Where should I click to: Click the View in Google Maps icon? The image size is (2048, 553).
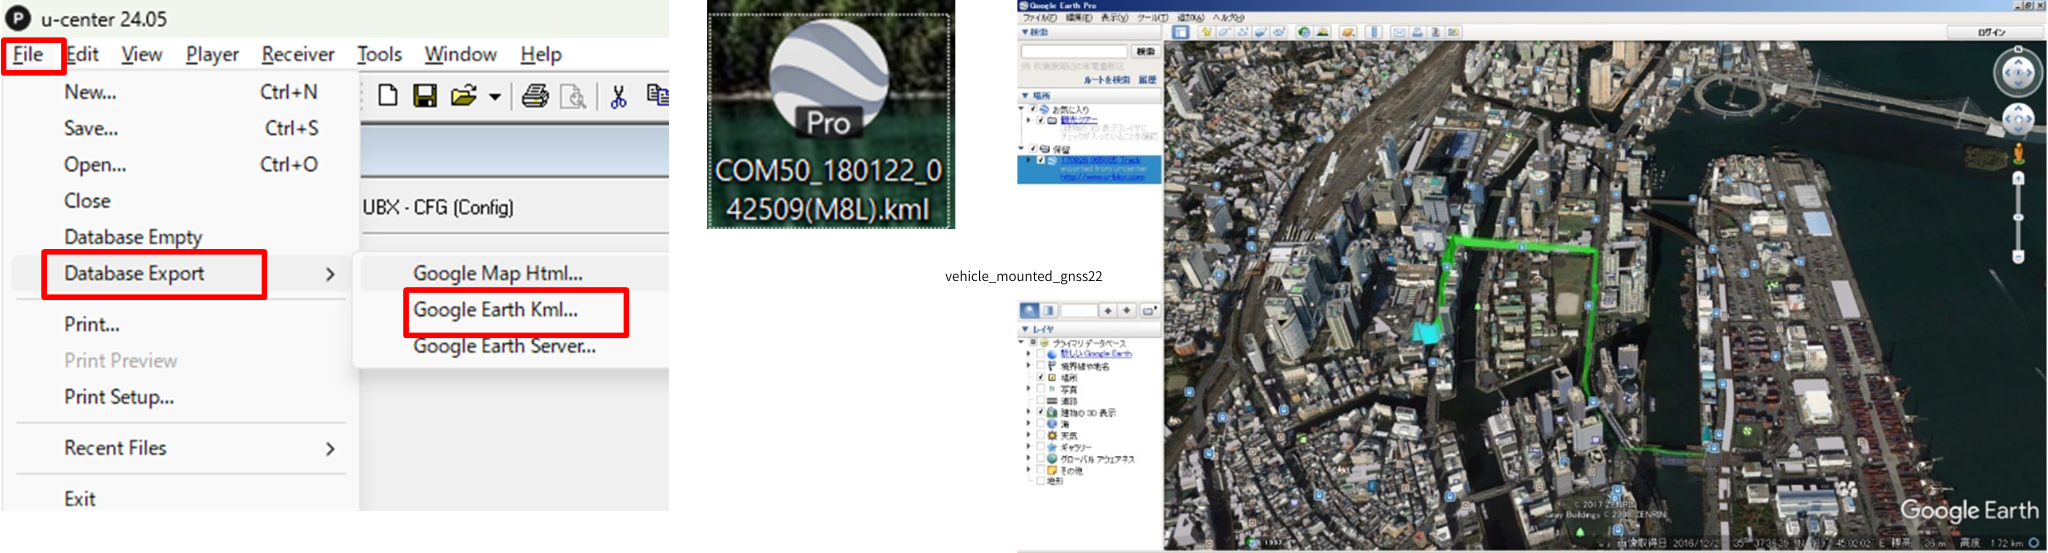coord(1454,32)
